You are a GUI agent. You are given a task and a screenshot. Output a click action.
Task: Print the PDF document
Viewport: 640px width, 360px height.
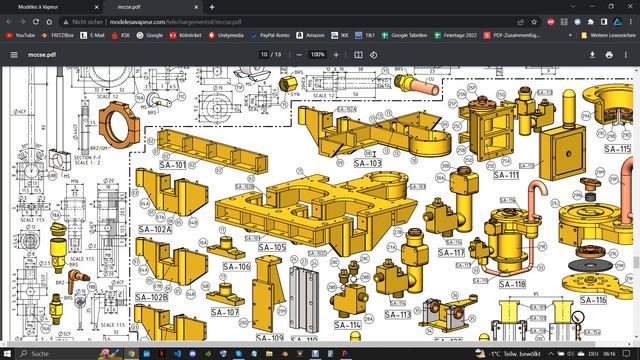[609, 55]
